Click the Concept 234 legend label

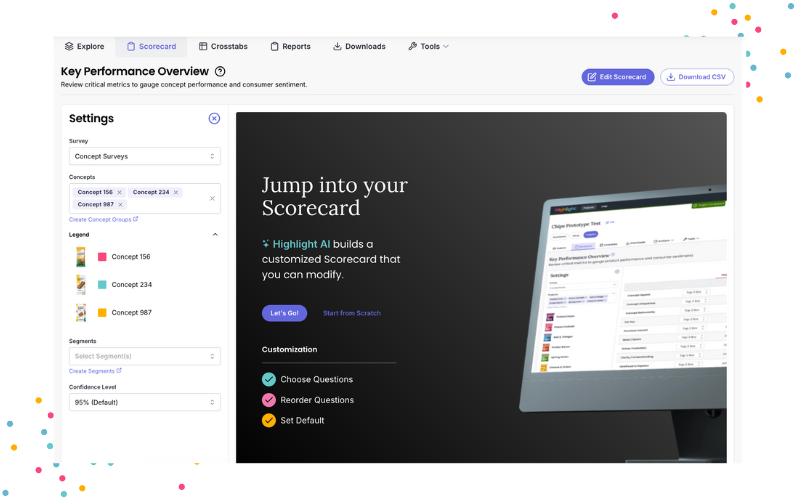point(132,285)
